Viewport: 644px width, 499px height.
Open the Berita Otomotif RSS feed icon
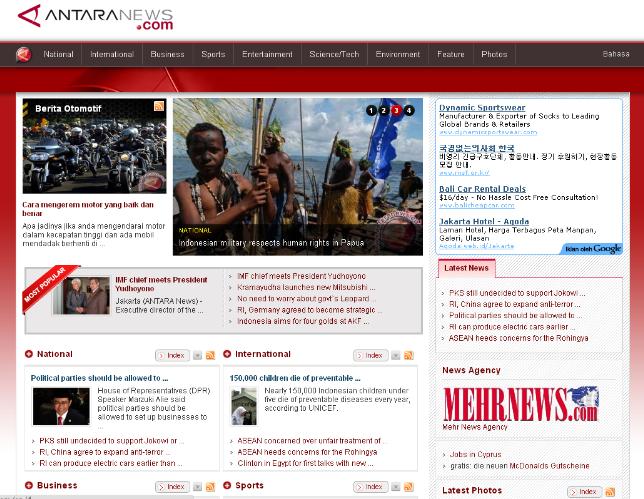(159, 107)
